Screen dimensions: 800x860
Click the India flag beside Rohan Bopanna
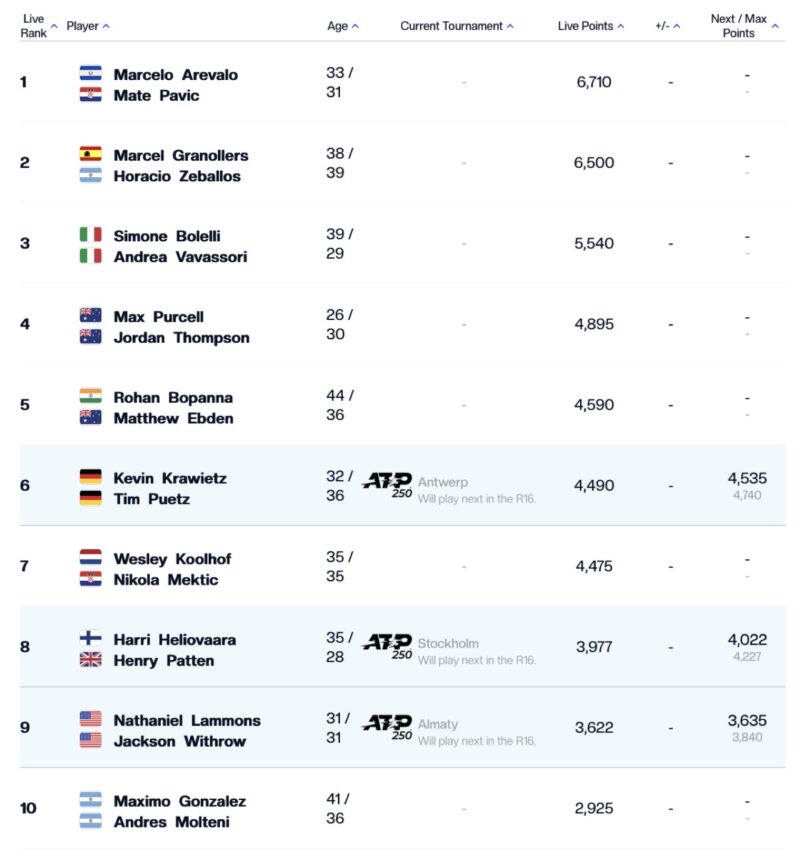[x=90, y=396]
